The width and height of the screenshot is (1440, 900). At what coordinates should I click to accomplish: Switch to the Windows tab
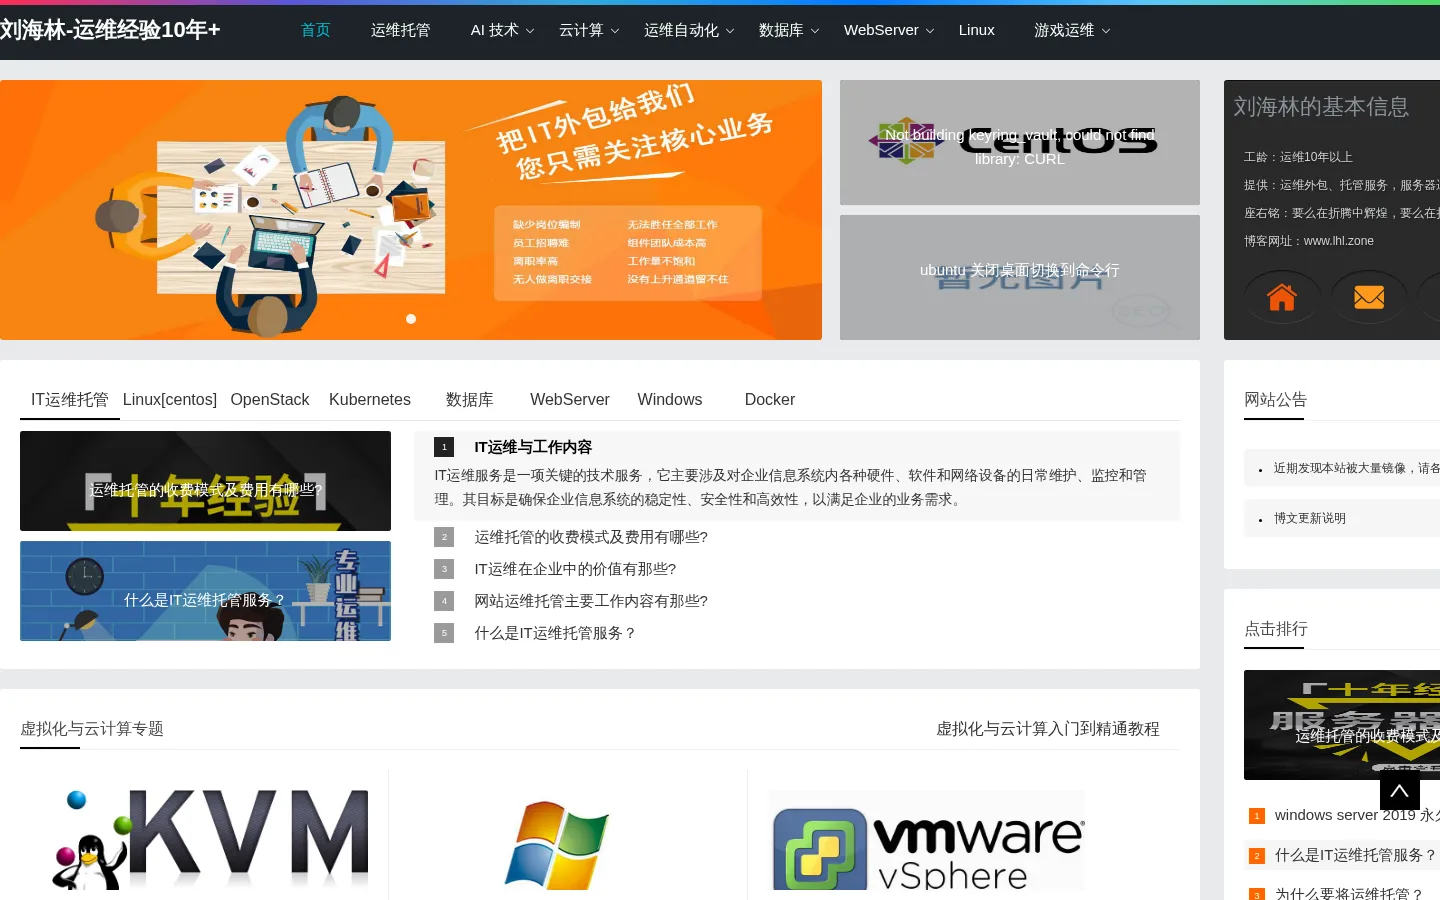[x=670, y=400]
